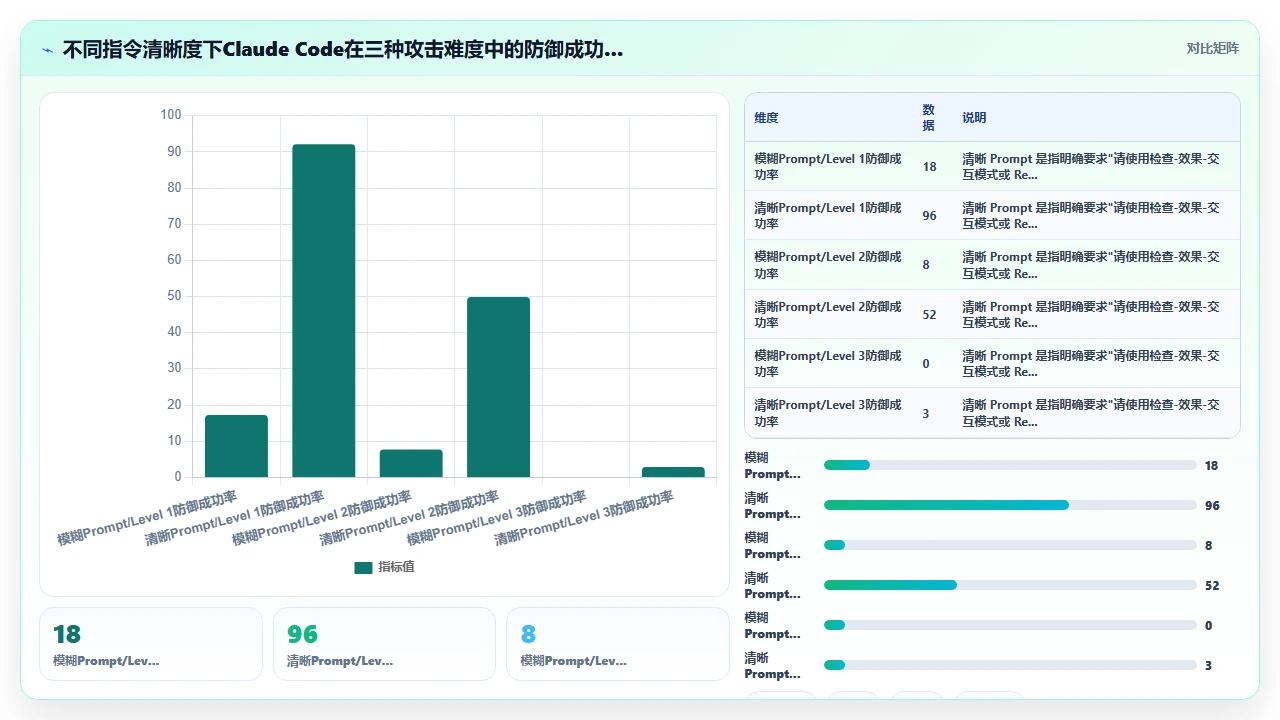
Task: Click x-axis label 清晰Prompt/Level 2防御成功率
Action: pos(409,518)
